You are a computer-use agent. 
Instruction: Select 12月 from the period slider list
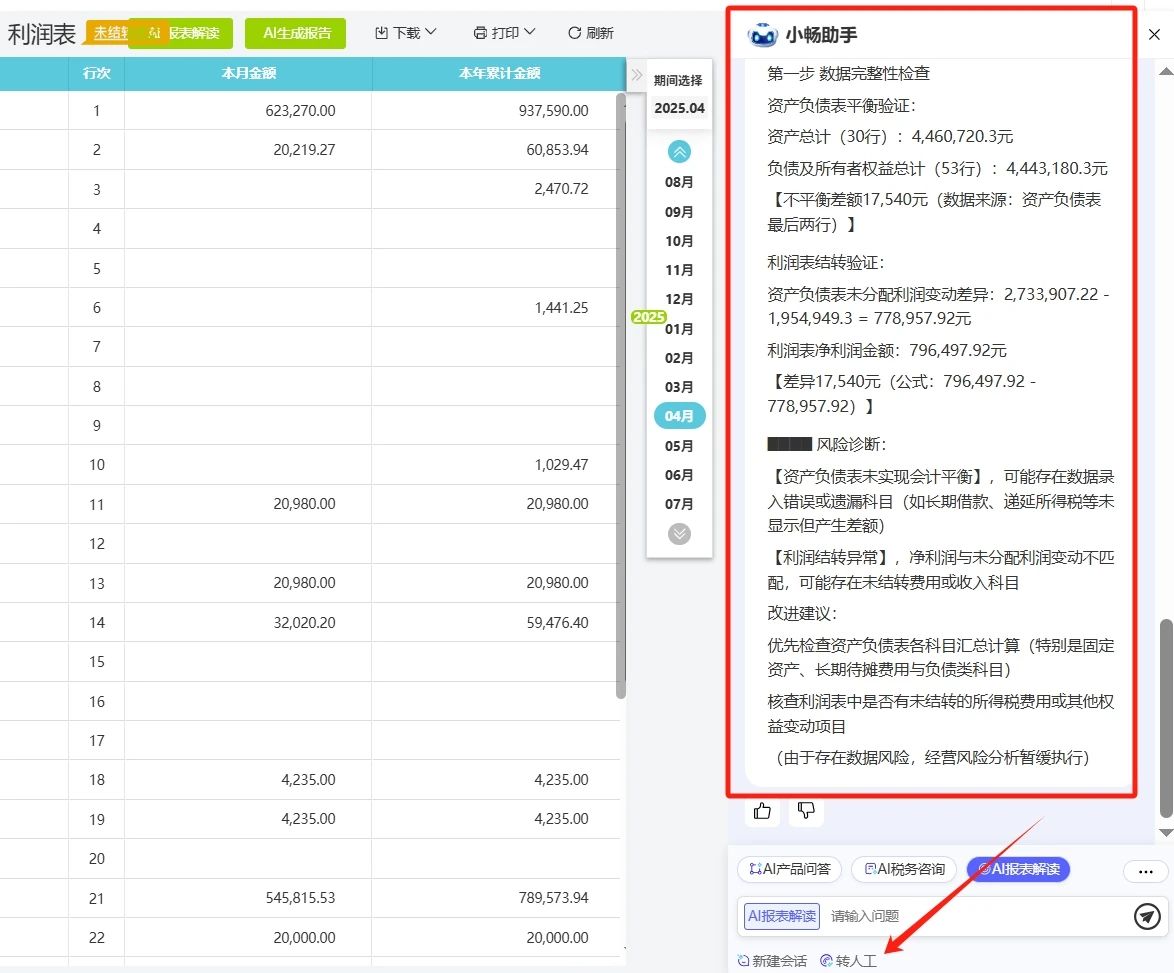click(x=679, y=299)
